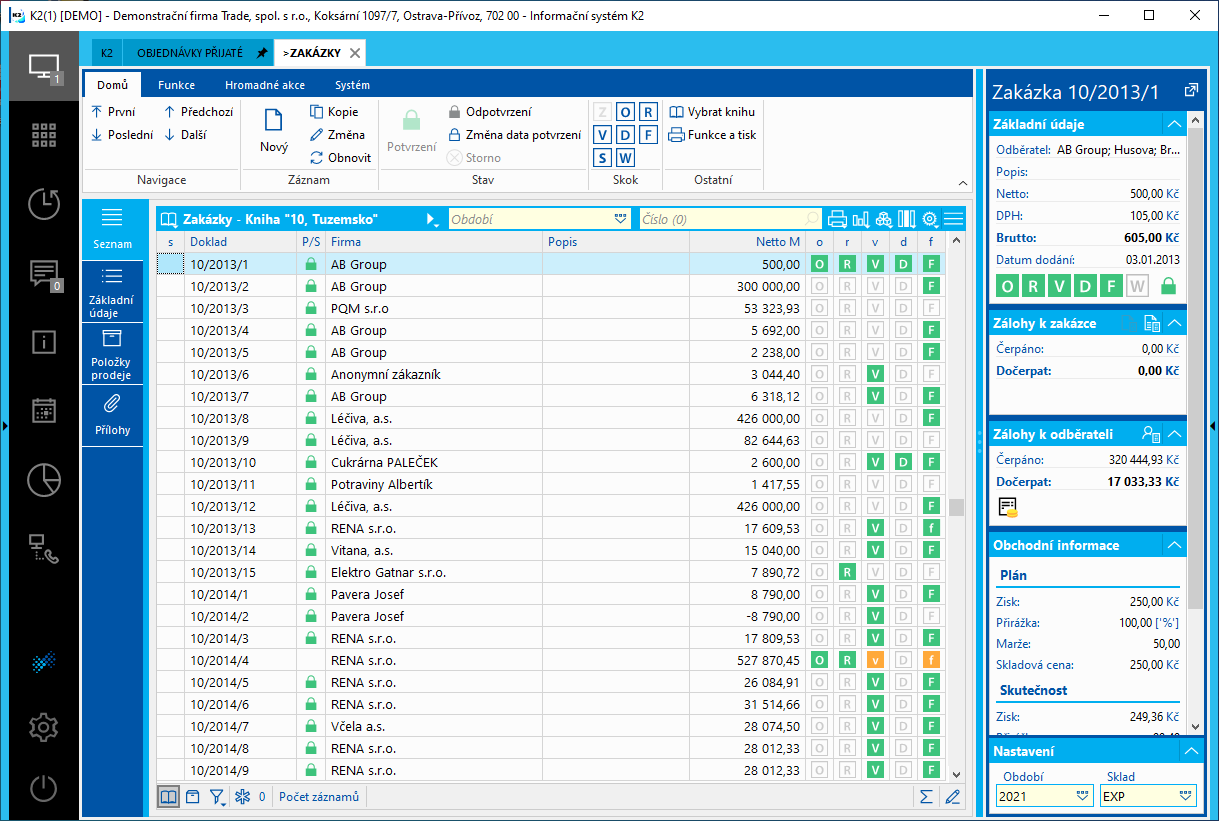Screen dimensions: 1219x821
Task: Create a new record with Nový
Action: 273,130
